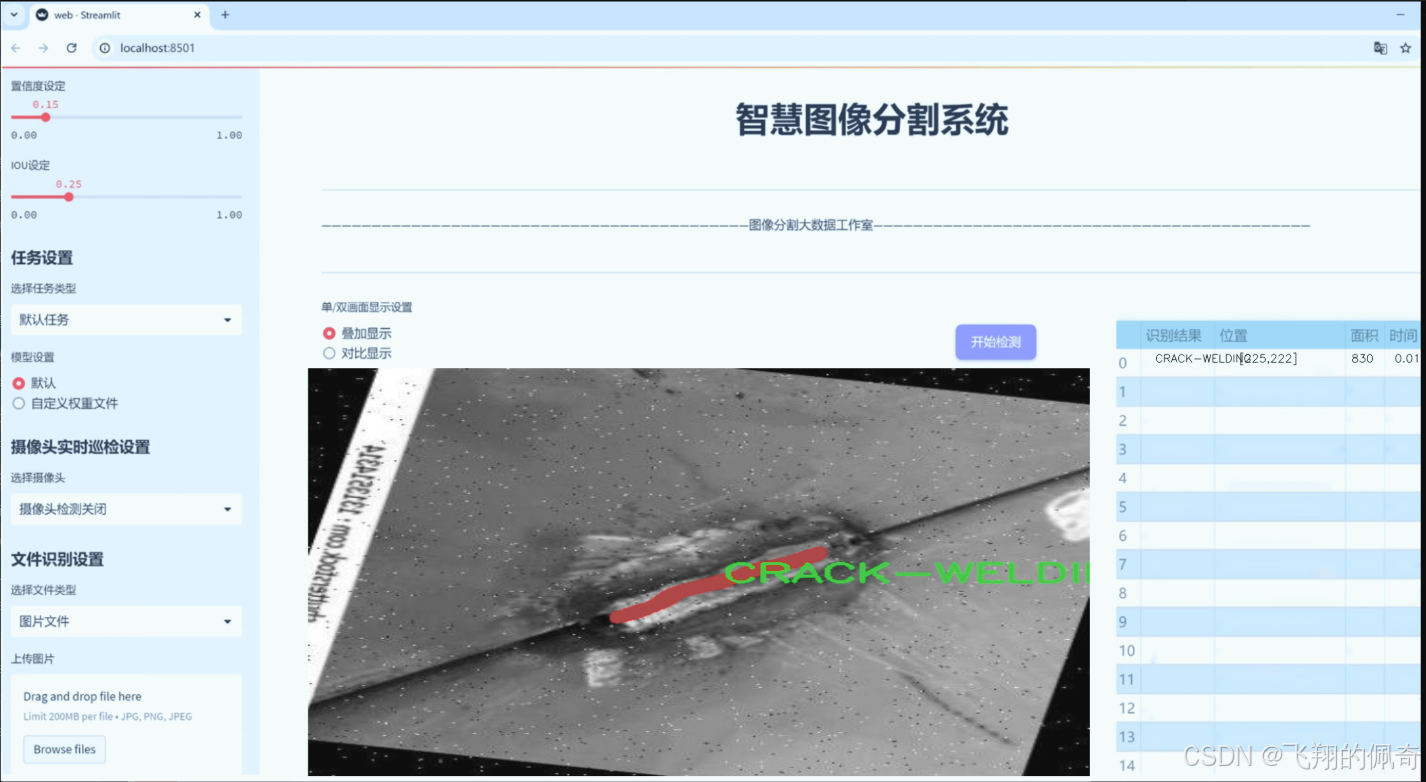Click the 位置 column header
This screenshot has width=1426, height=782.
[1278, 336]
